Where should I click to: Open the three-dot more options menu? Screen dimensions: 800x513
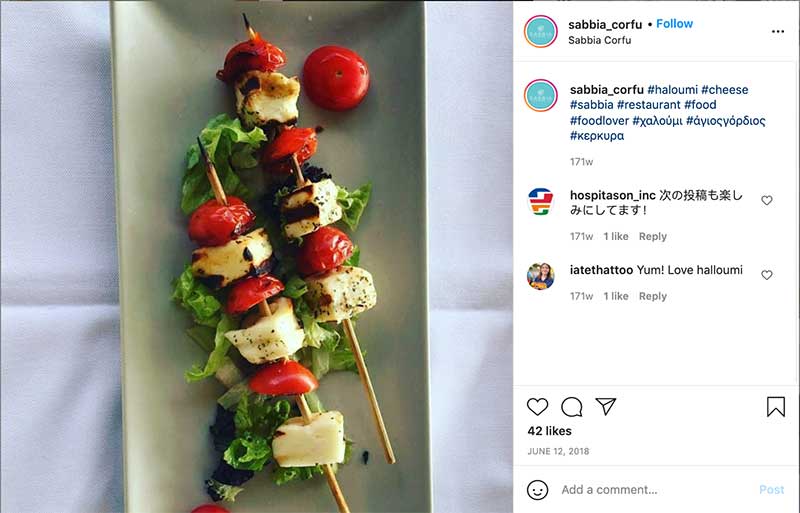tap(778, 31)
